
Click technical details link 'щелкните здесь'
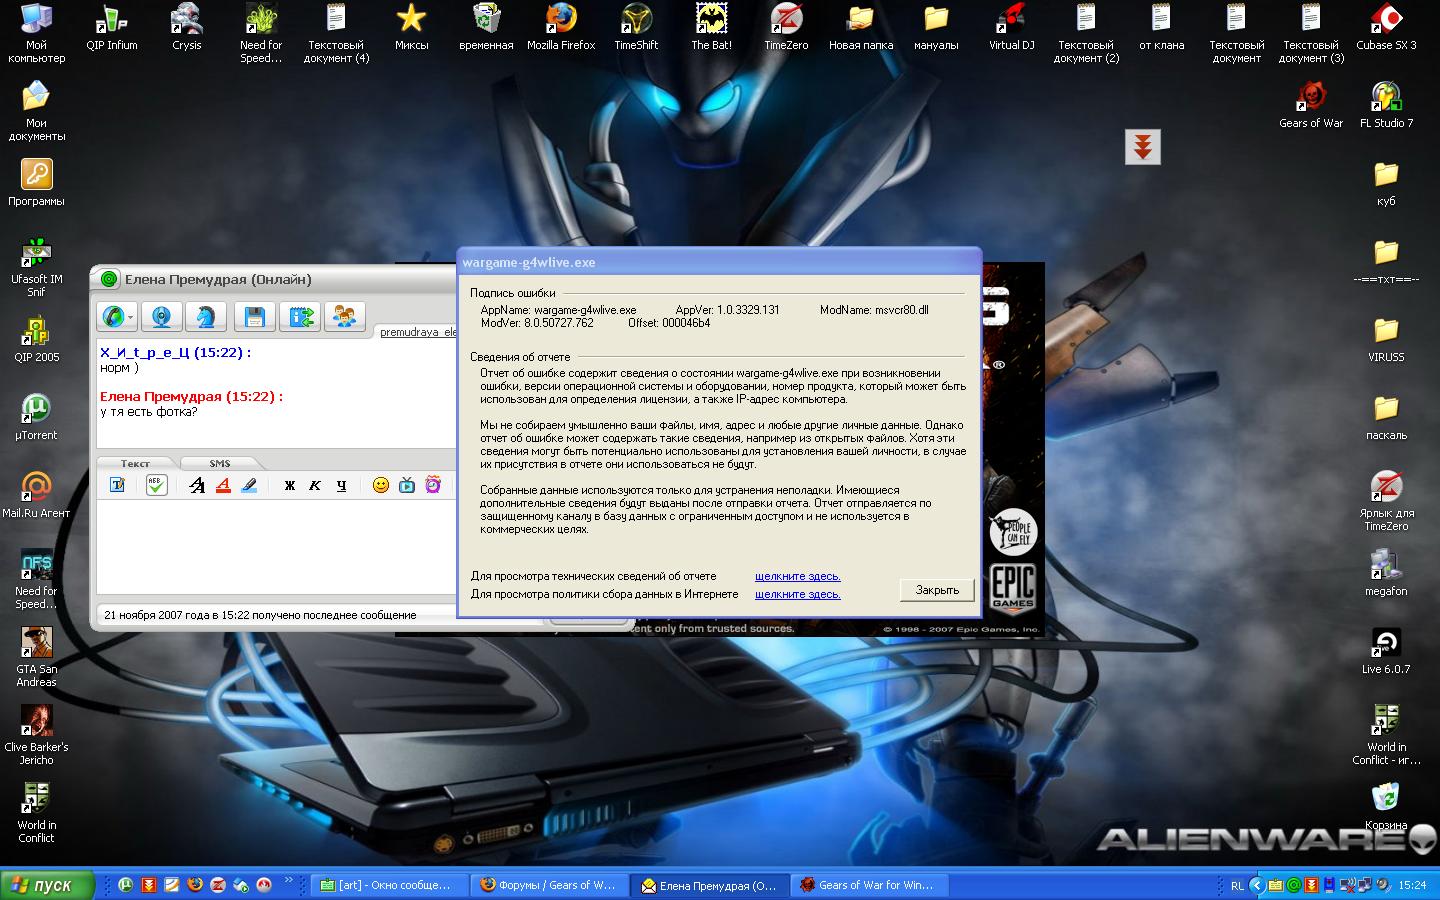[798, 576]
